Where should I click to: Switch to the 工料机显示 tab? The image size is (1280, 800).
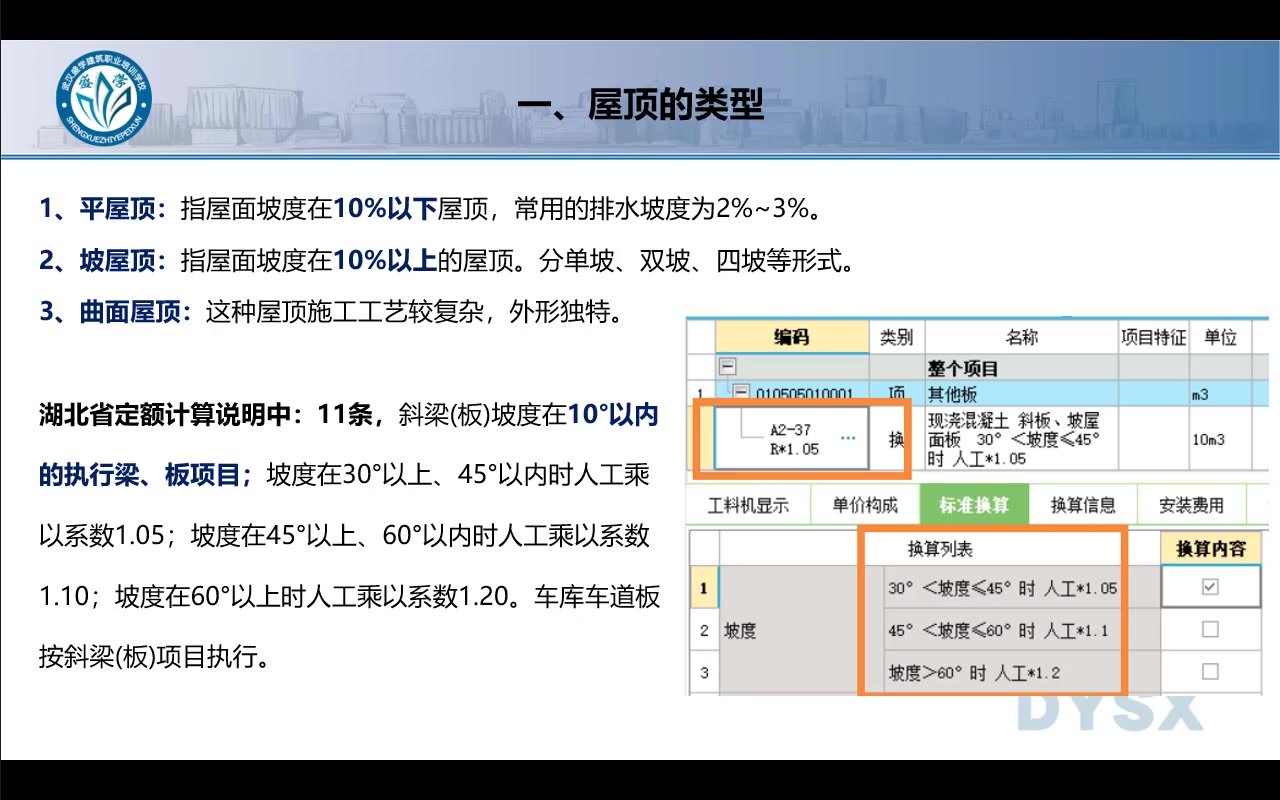pos(747,506)
